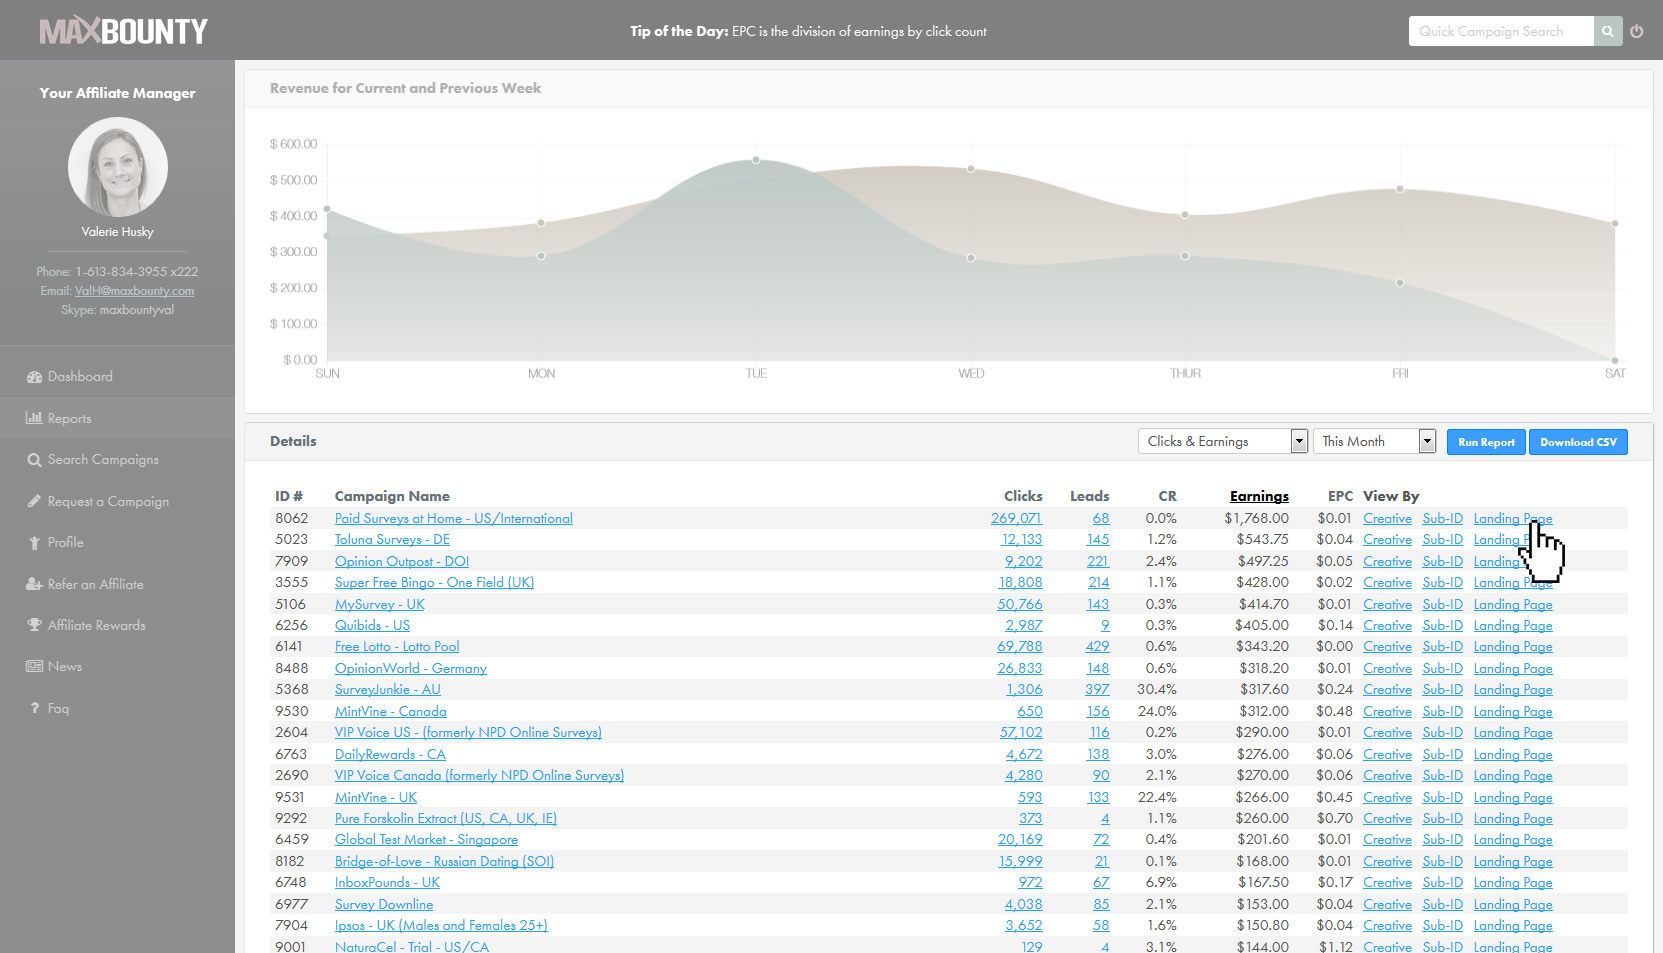Open MintVine - Canada campaign
Screen dimensions: 1663x953
tap(391, 711)
